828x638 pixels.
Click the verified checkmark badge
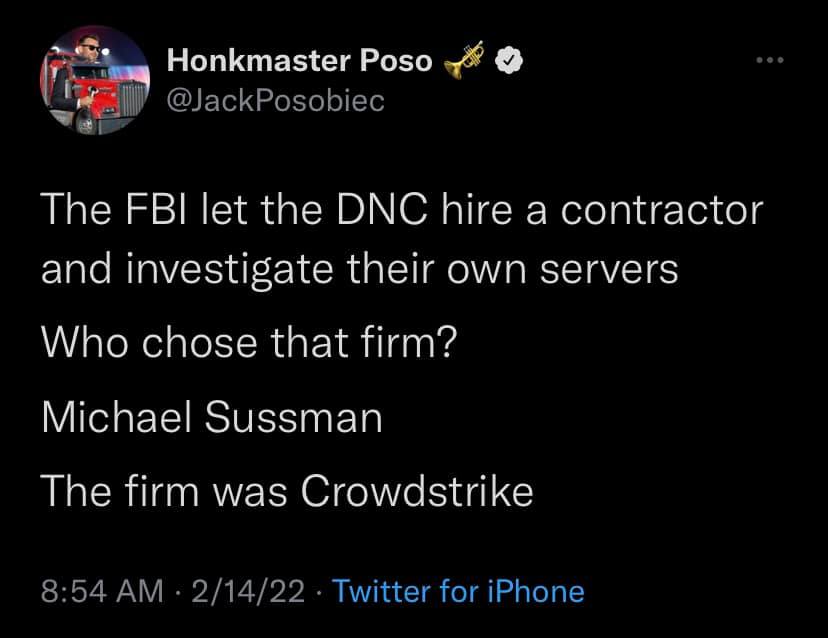point(509,61)
